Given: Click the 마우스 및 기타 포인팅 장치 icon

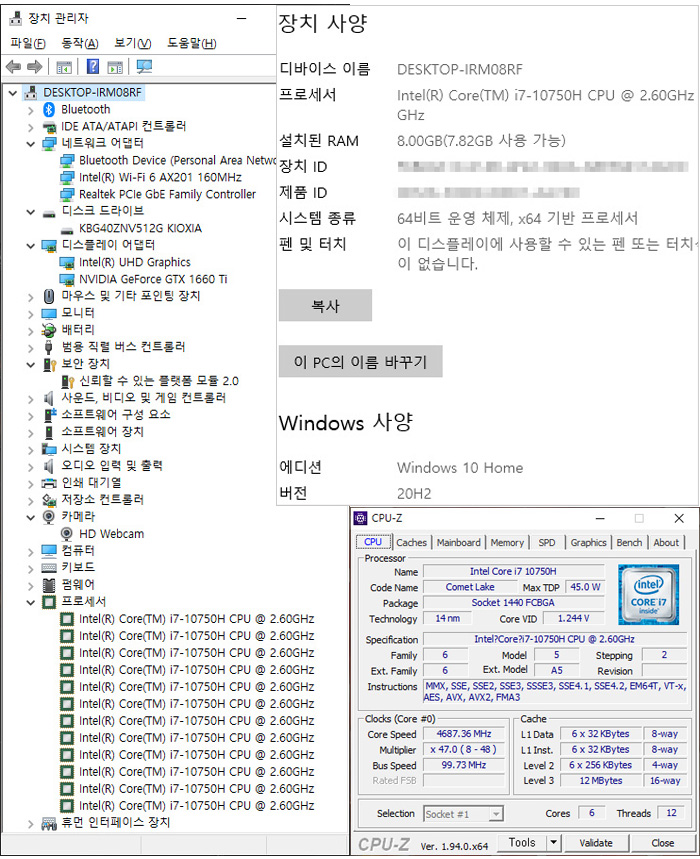Looking at the screenshot, I should (49, 296).
